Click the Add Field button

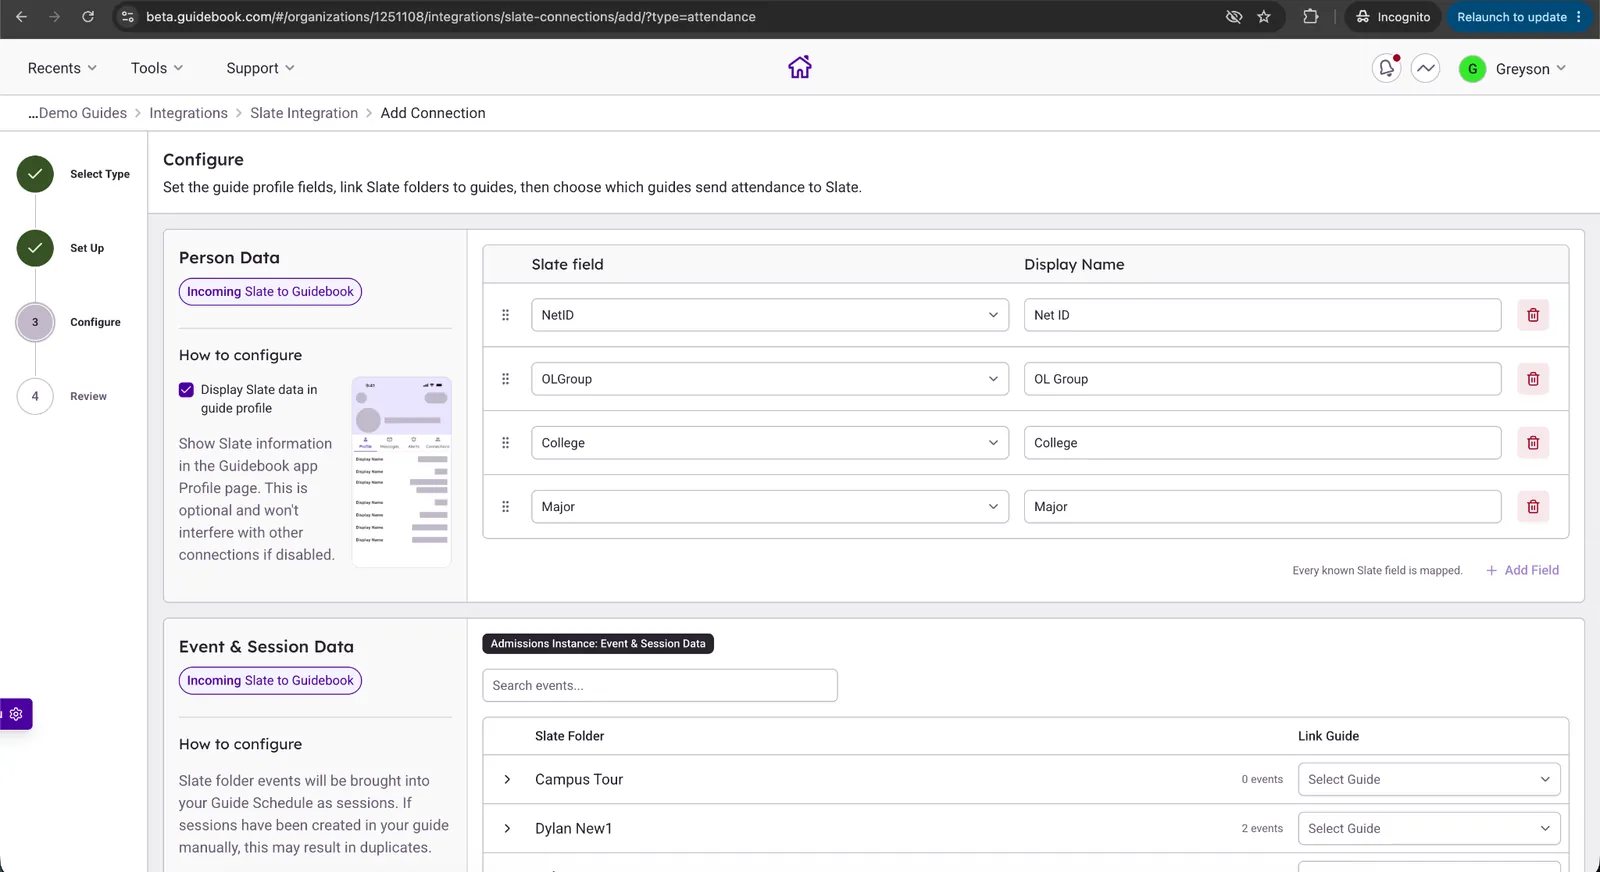pyautogui.click(x=1522, y=570)
